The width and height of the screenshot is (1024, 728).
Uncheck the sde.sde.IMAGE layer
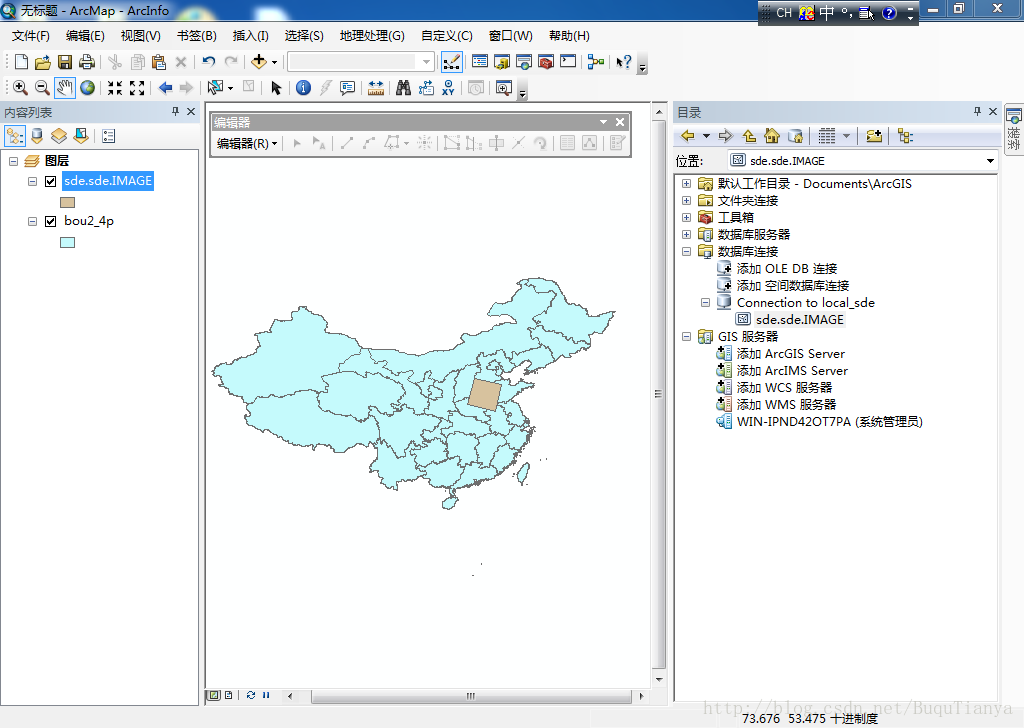[50, 182]
